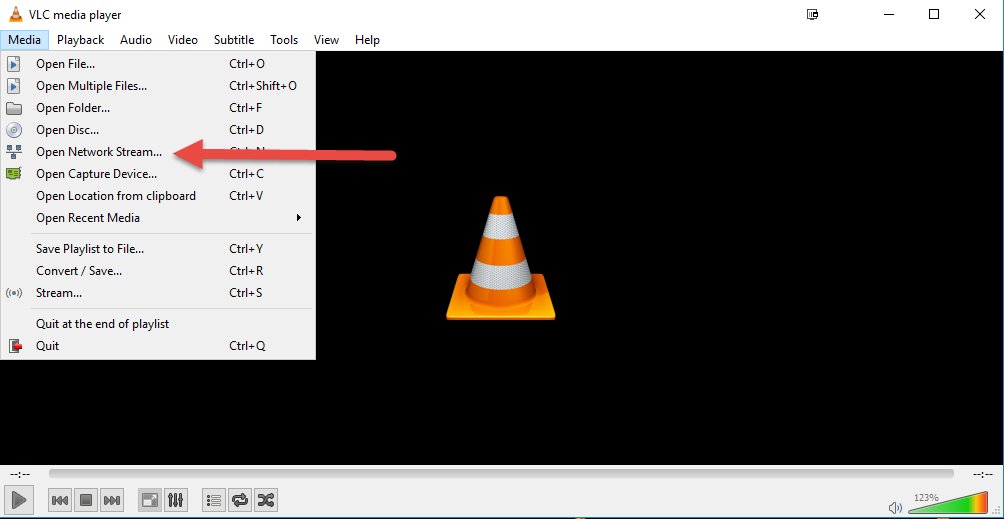Stop playback with the square button
1004x519 pixels.
pos(86,500)
